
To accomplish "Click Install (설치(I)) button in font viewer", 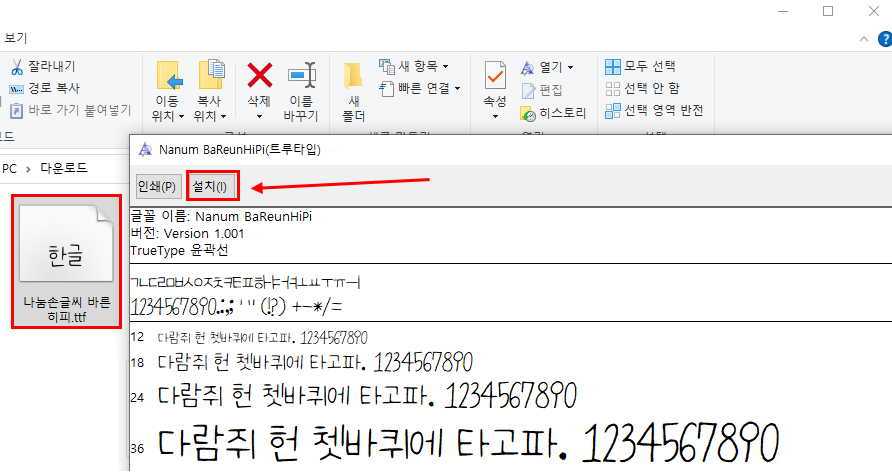I will tap(210, 186).
